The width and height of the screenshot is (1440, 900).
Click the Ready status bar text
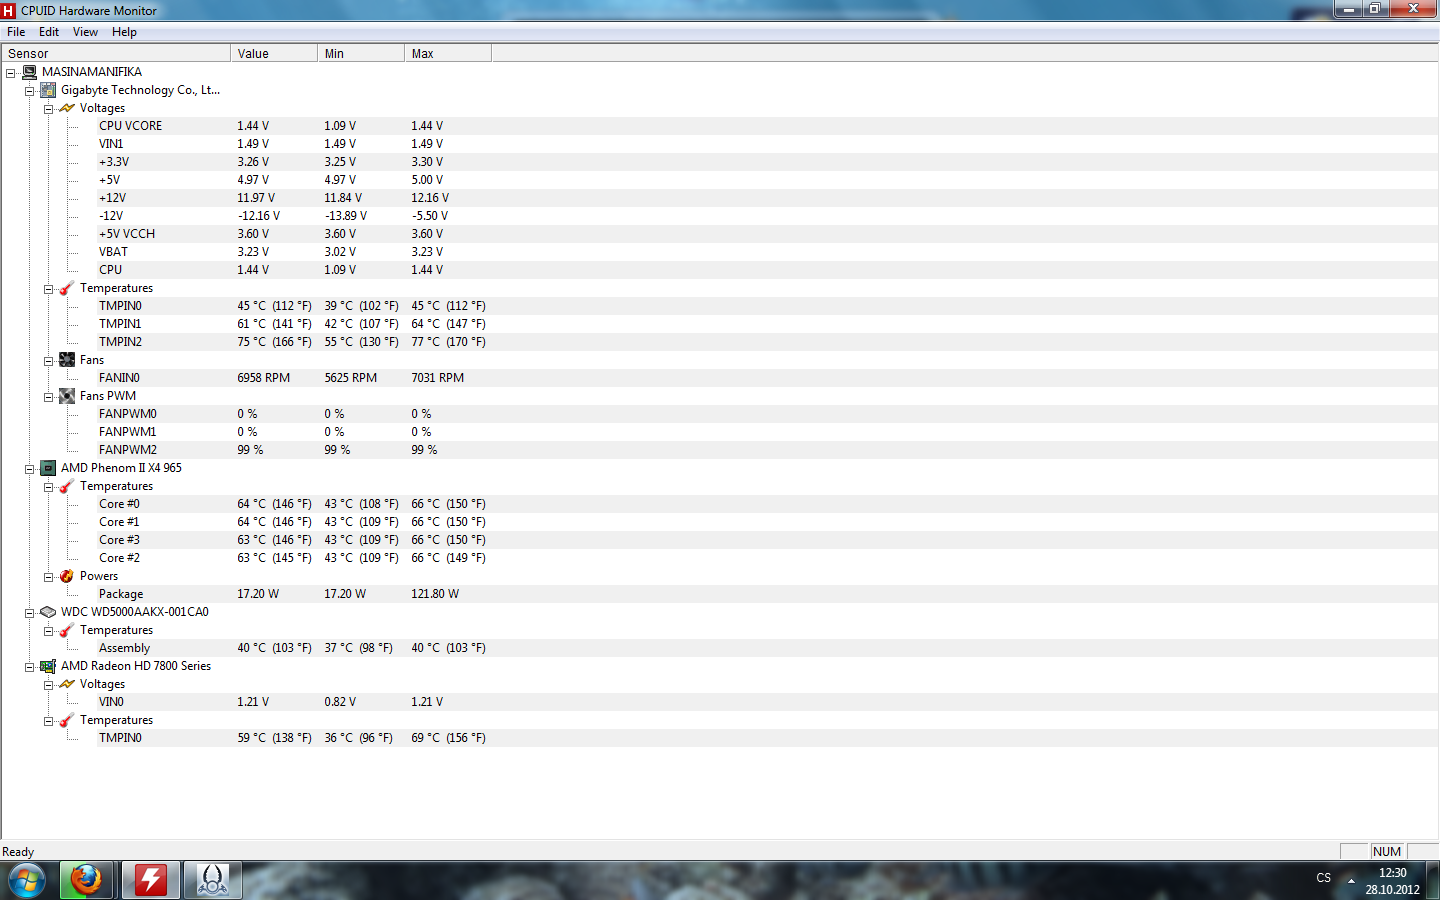coord(18,852)
